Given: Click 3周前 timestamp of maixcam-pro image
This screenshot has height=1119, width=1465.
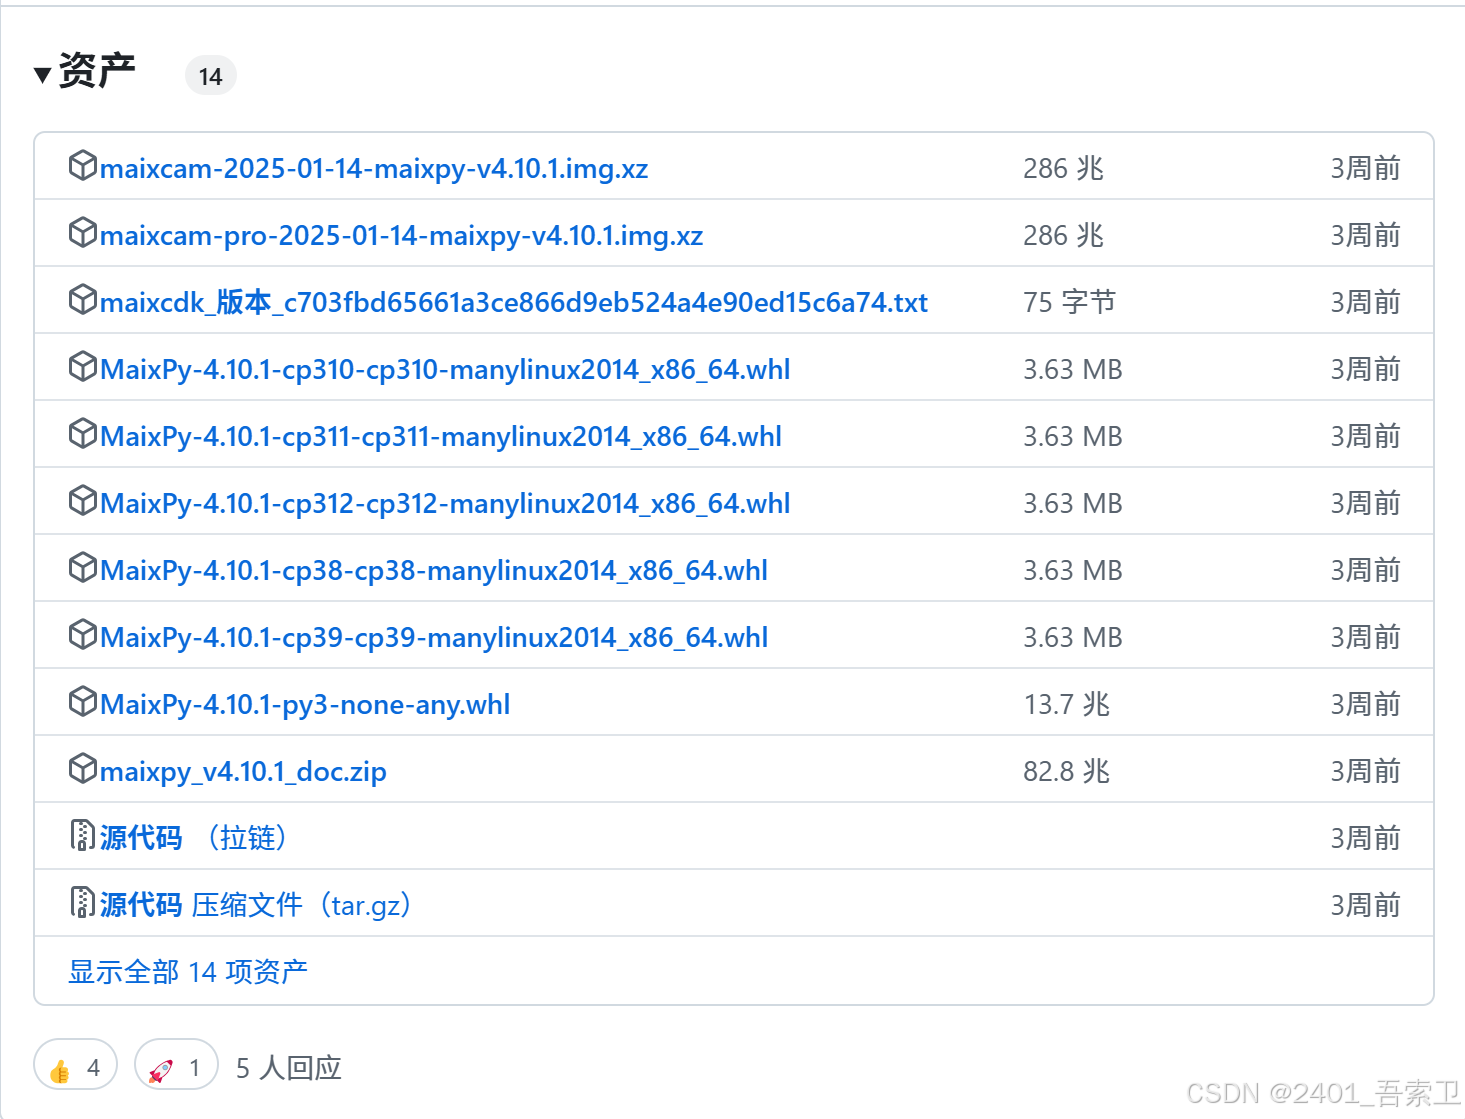Looking at the screenshot, I should (1365, 235).
